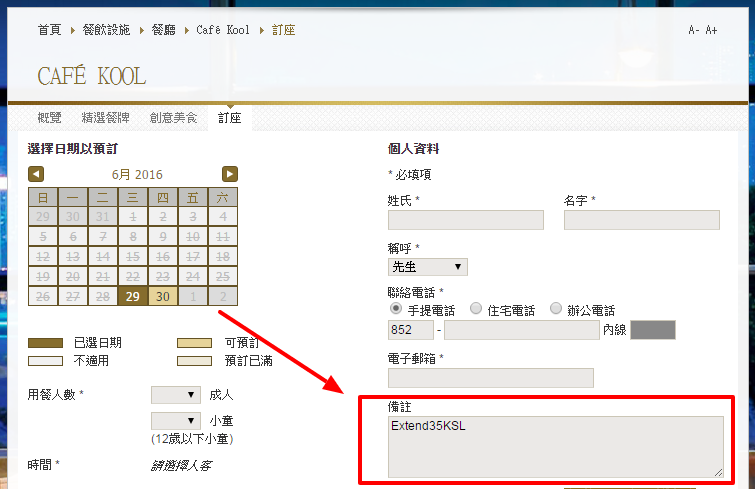Click the 內線 extension field
755x489 pixels.
tap(653, 330)
